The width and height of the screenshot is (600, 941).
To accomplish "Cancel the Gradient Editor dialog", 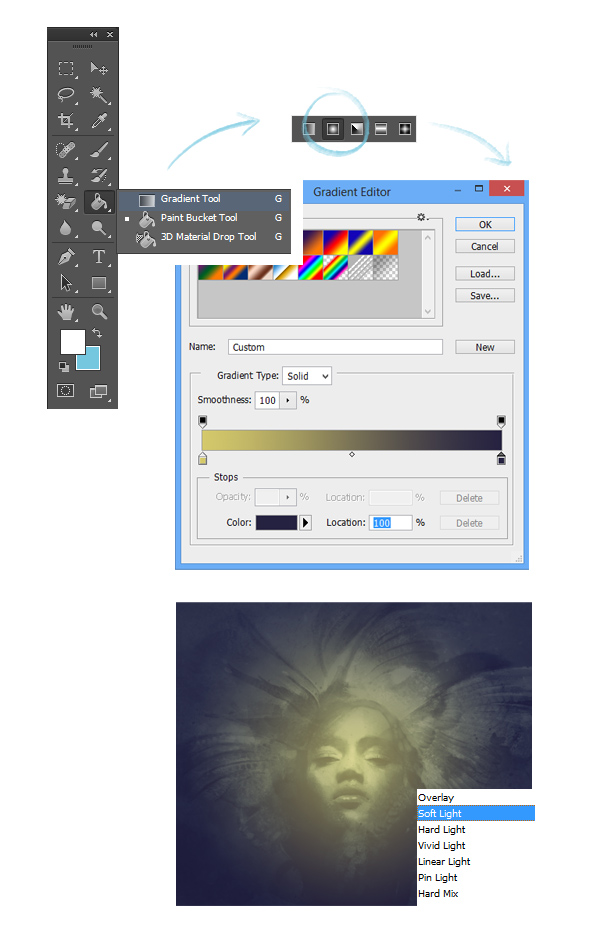I will [x=485, y=247].
